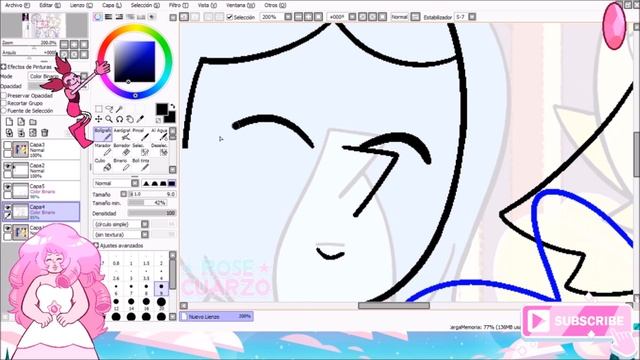Open the Archivo menu
This screenshot has width=640, height=360.
coord(17,5)
